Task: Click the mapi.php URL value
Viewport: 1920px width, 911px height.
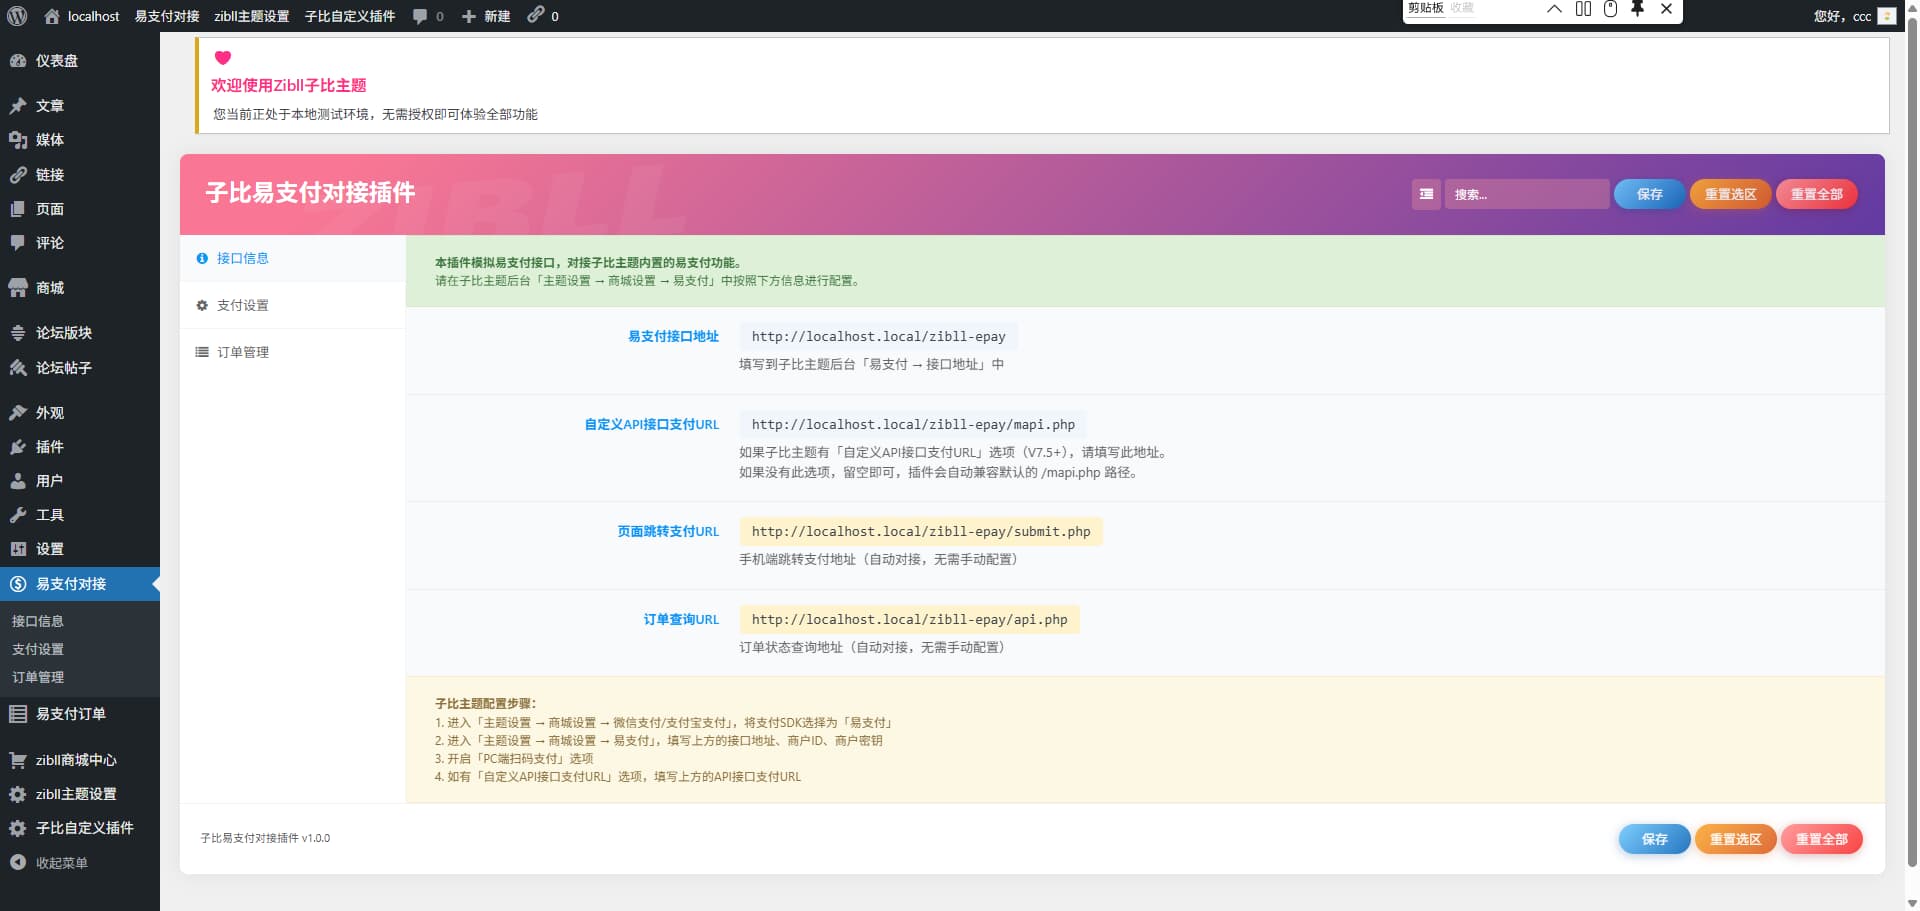Action: coord(913,425)
